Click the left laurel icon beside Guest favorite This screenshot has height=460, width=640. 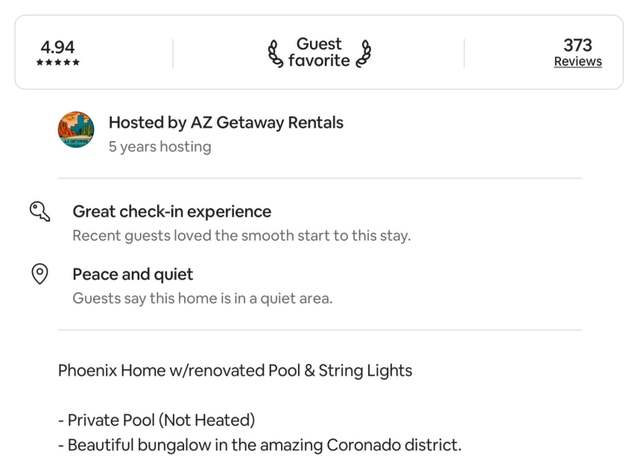click(x=276, y=53)
